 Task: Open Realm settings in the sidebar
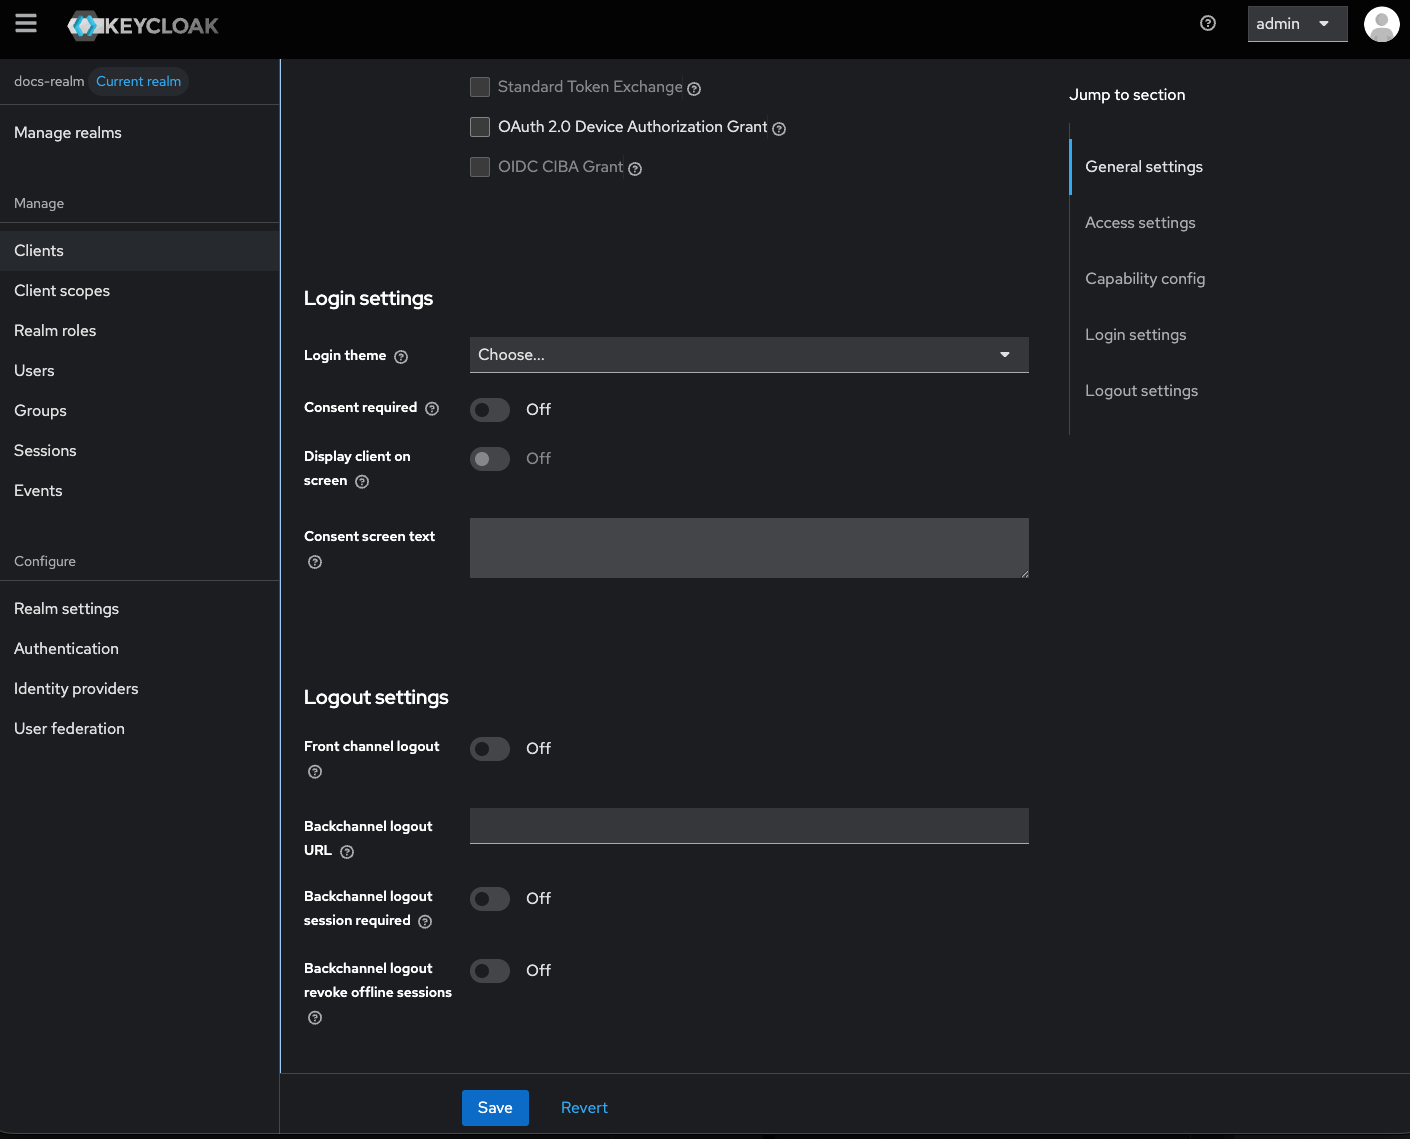point(66,609)
